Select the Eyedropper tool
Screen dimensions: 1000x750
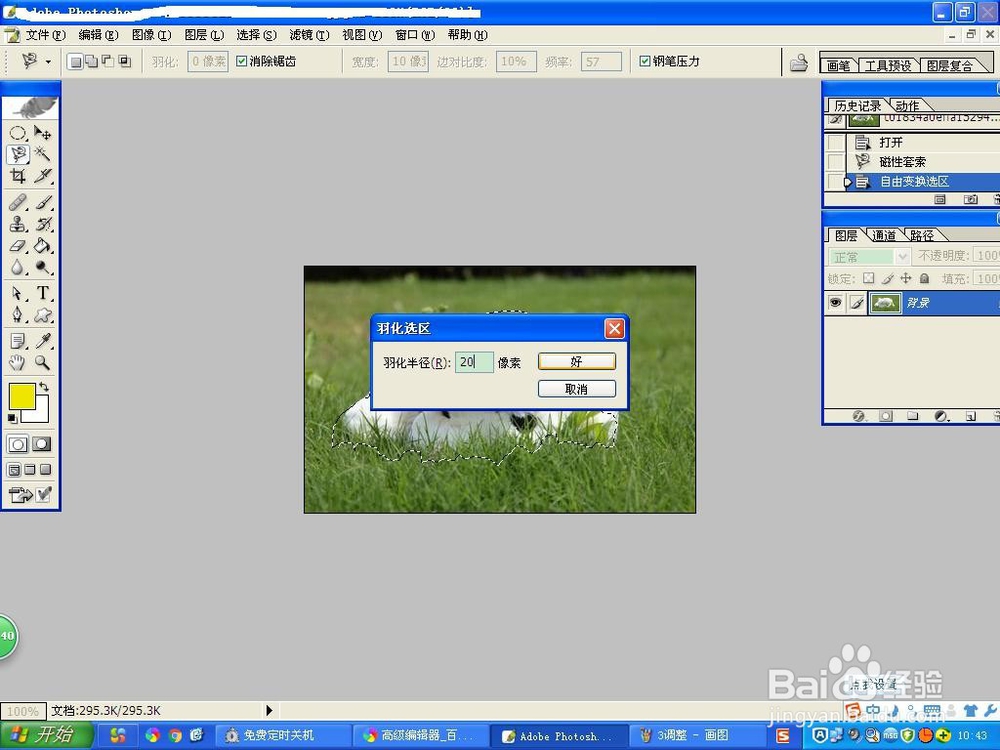(43, 341)
